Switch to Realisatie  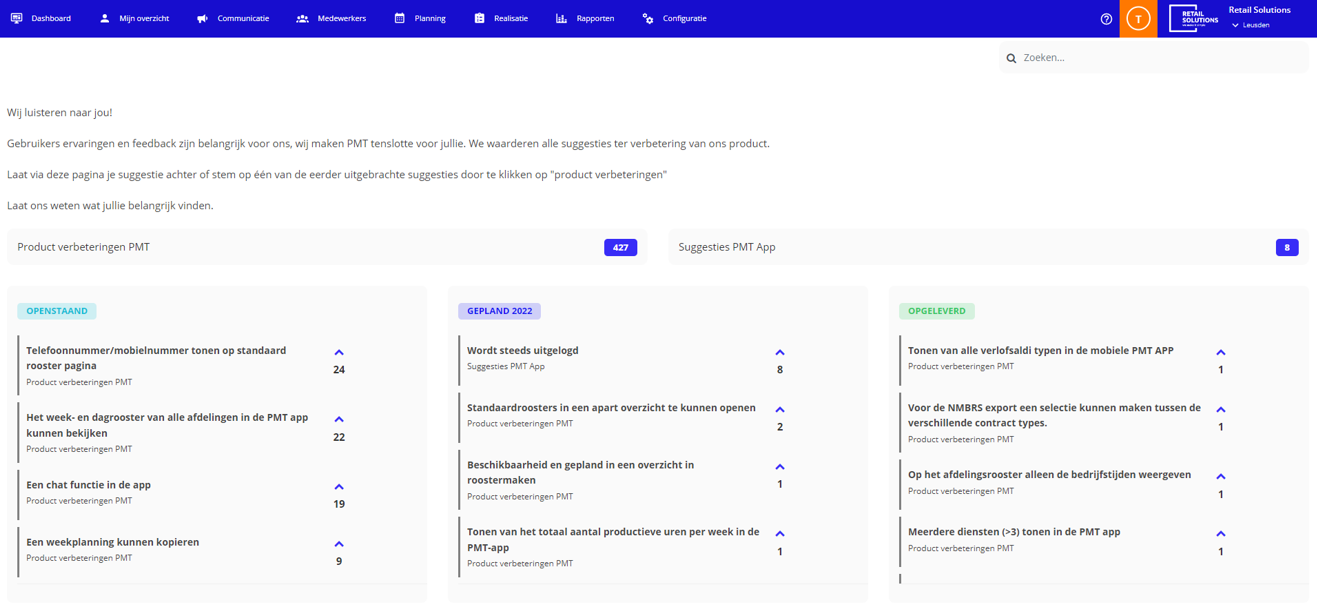click(x=501, y=18)
